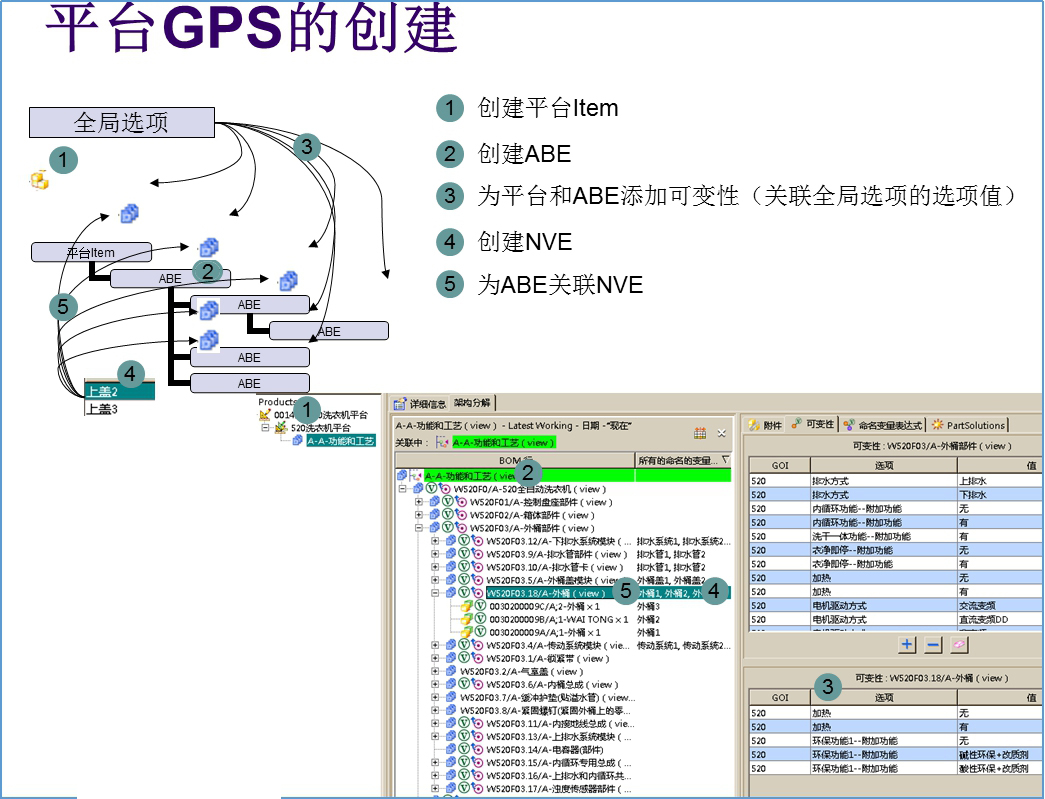Screen dimensions: 1045x799
Task: Click the calendar grid icon in BOM header
Action: pyautogui.click(x=700, y=433)
